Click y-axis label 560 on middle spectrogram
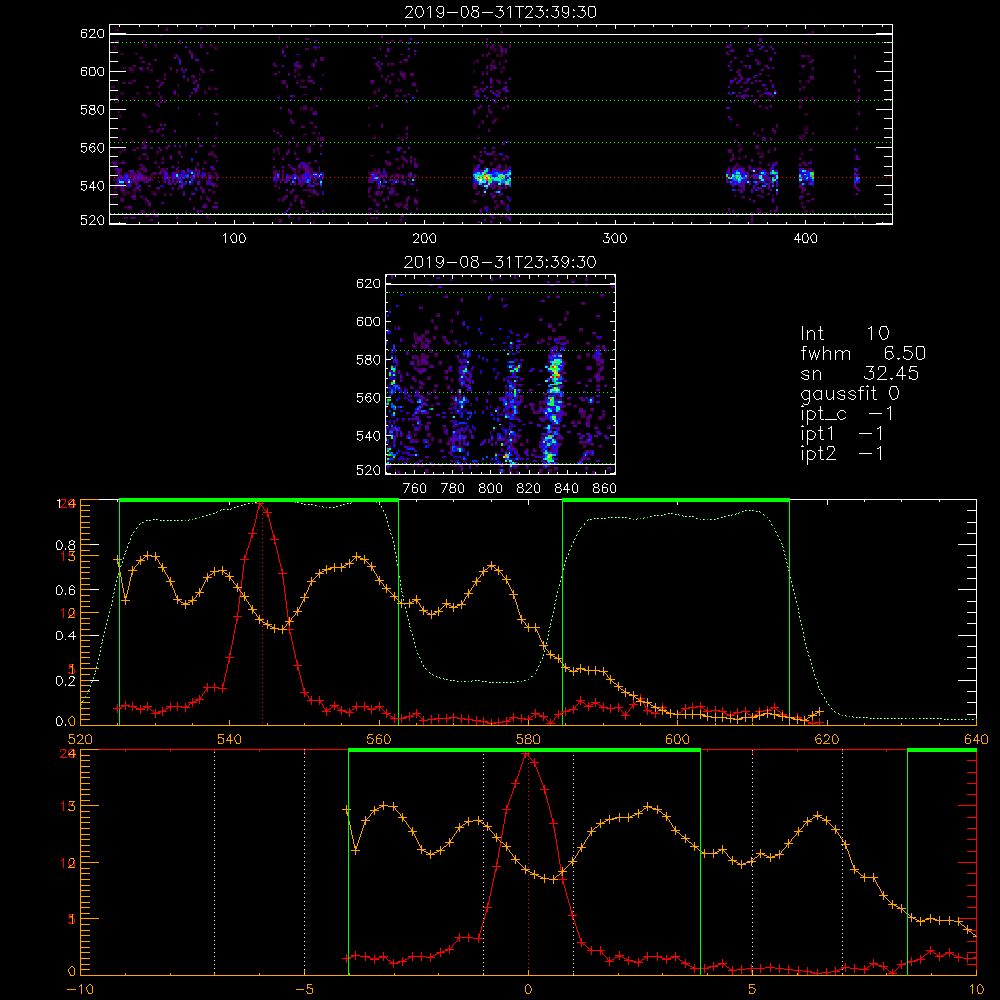This screenshot has height=1000, width=1000. coord(368,398)
